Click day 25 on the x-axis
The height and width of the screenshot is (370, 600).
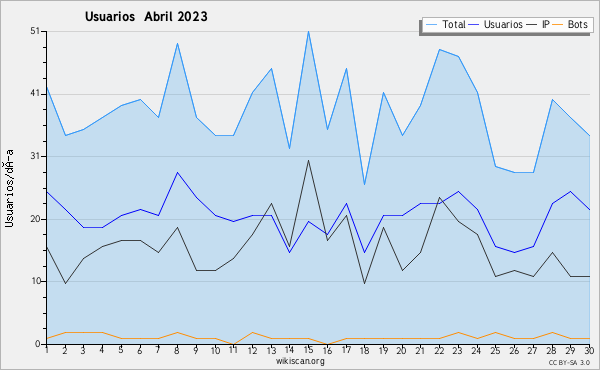(496, 350)
